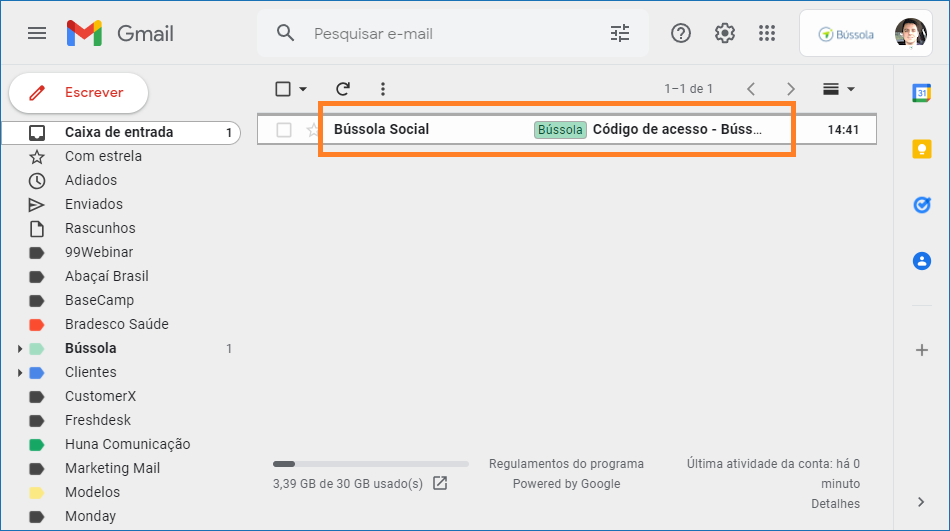The height and width of the screenshot is (531, 950).
Task: Open the select dropdown arrow
Action: (x=303, y=89)
